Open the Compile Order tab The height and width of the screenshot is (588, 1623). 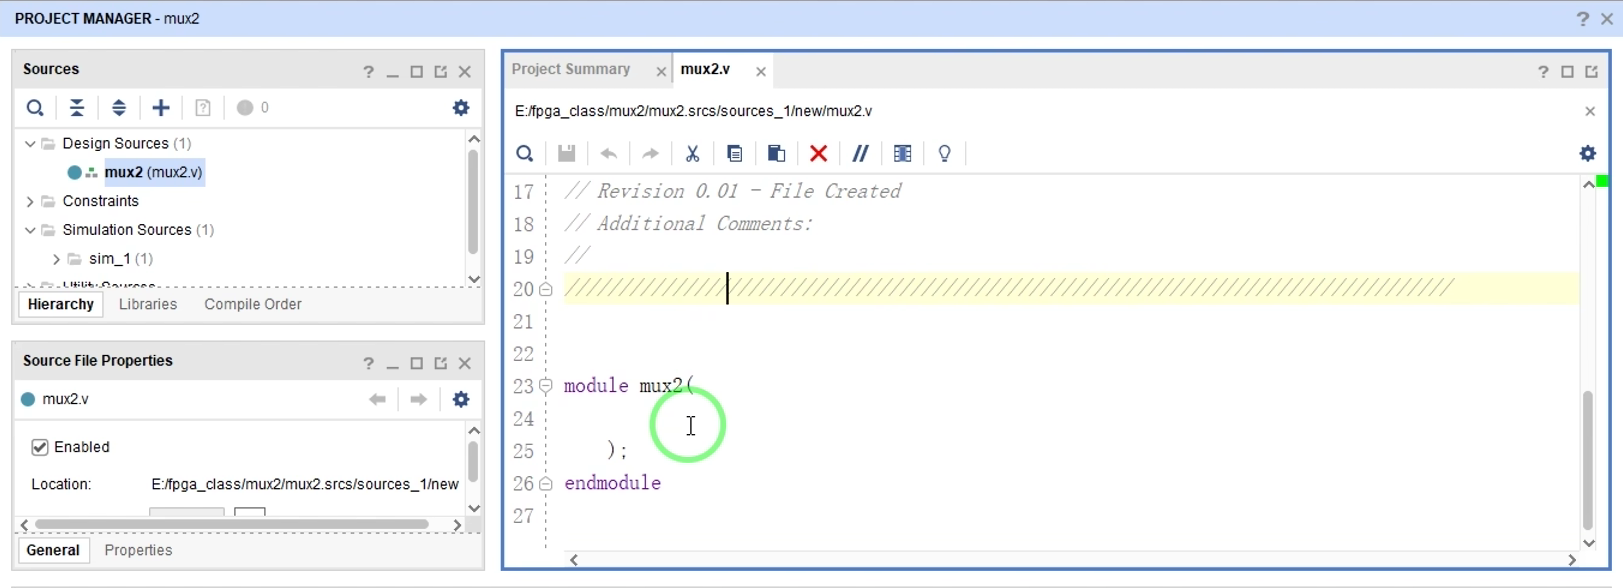point(253,304)
